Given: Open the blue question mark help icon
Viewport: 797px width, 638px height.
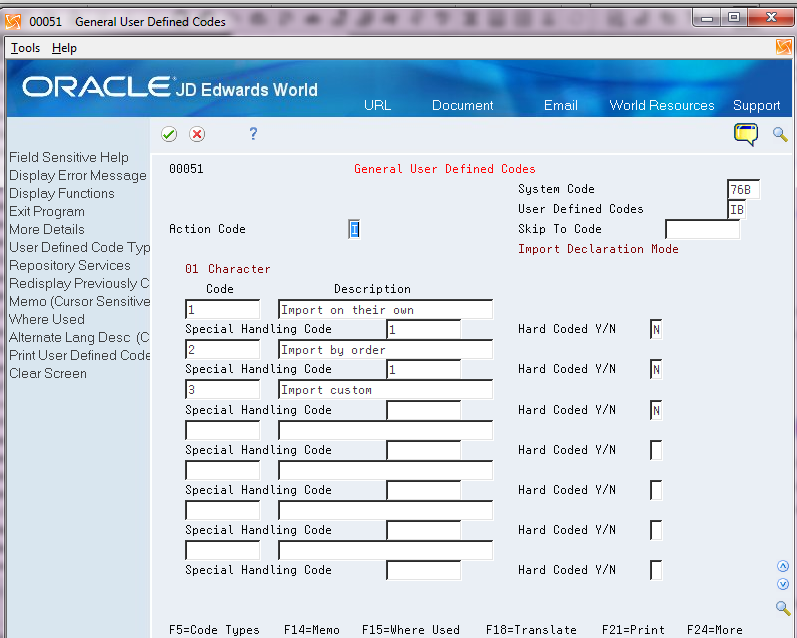Looking at the screenshot, I should [x=253, y=134].
